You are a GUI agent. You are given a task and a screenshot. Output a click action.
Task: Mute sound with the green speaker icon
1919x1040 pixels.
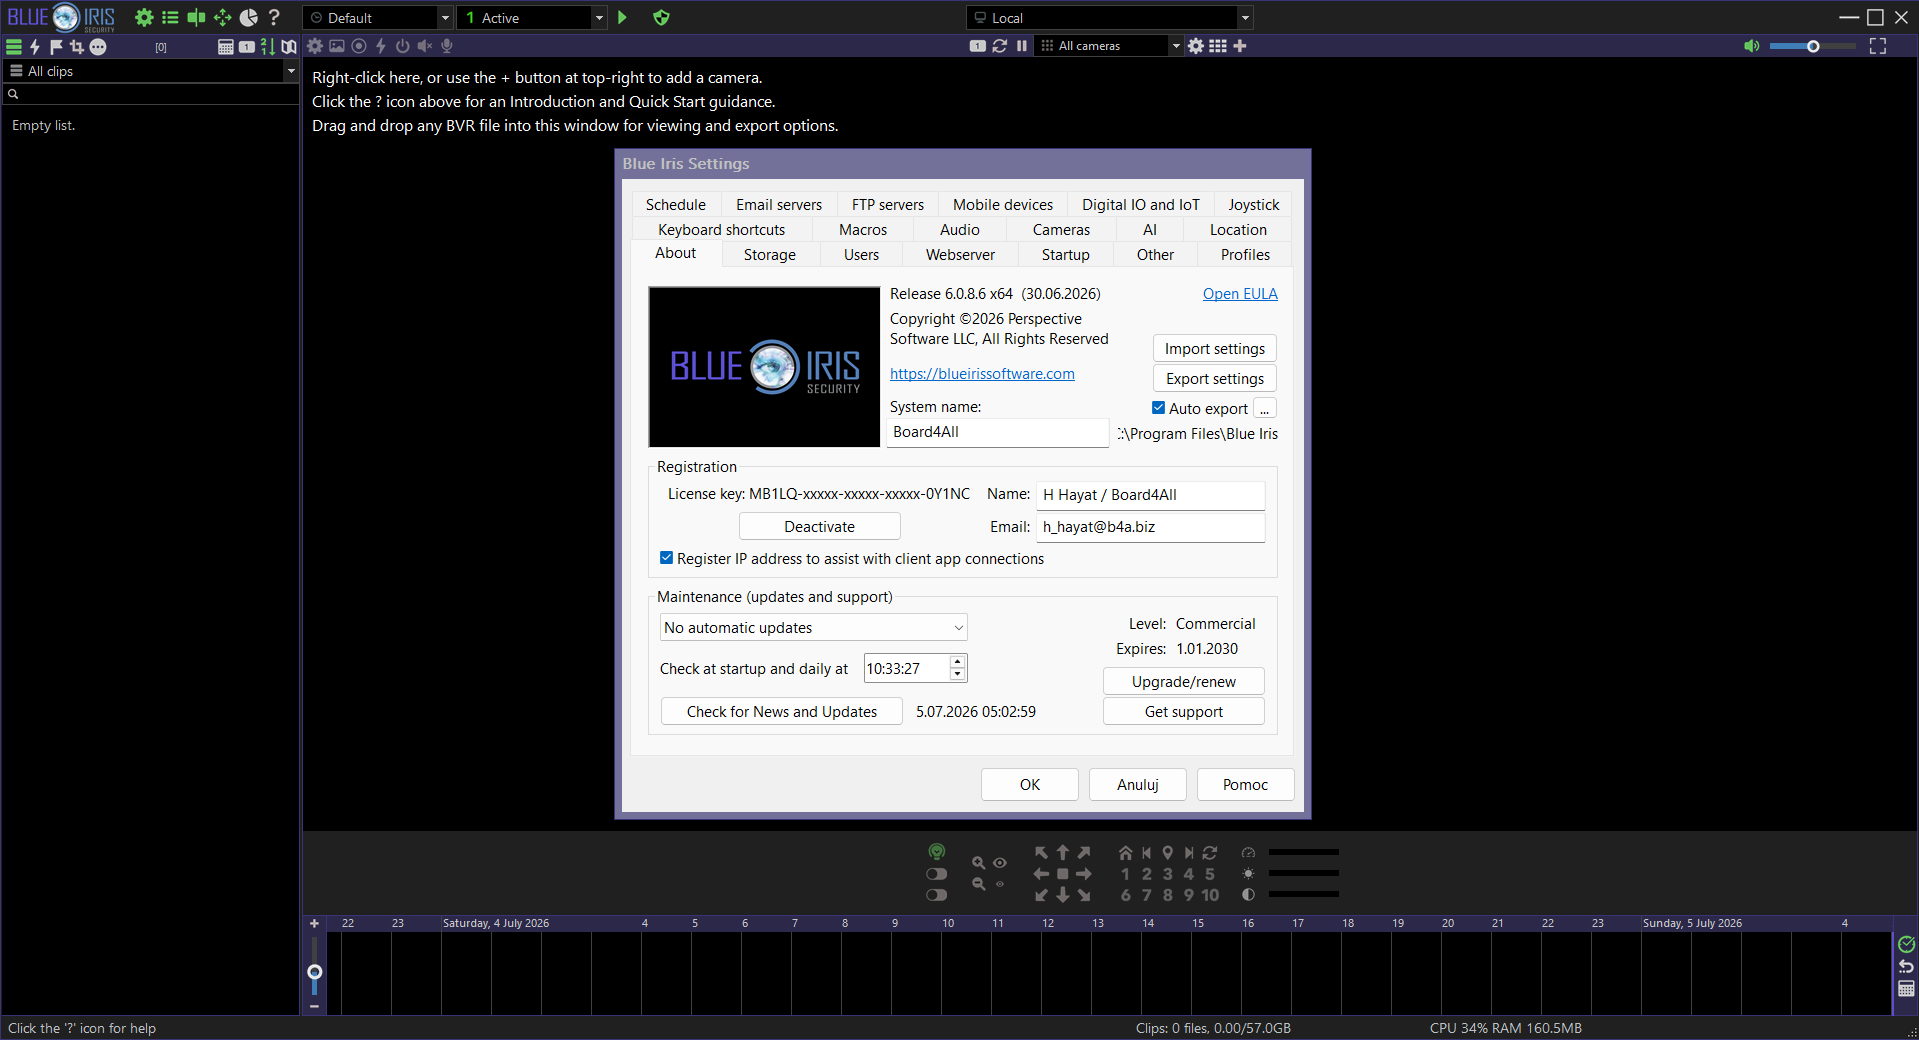pos(1751,46)
